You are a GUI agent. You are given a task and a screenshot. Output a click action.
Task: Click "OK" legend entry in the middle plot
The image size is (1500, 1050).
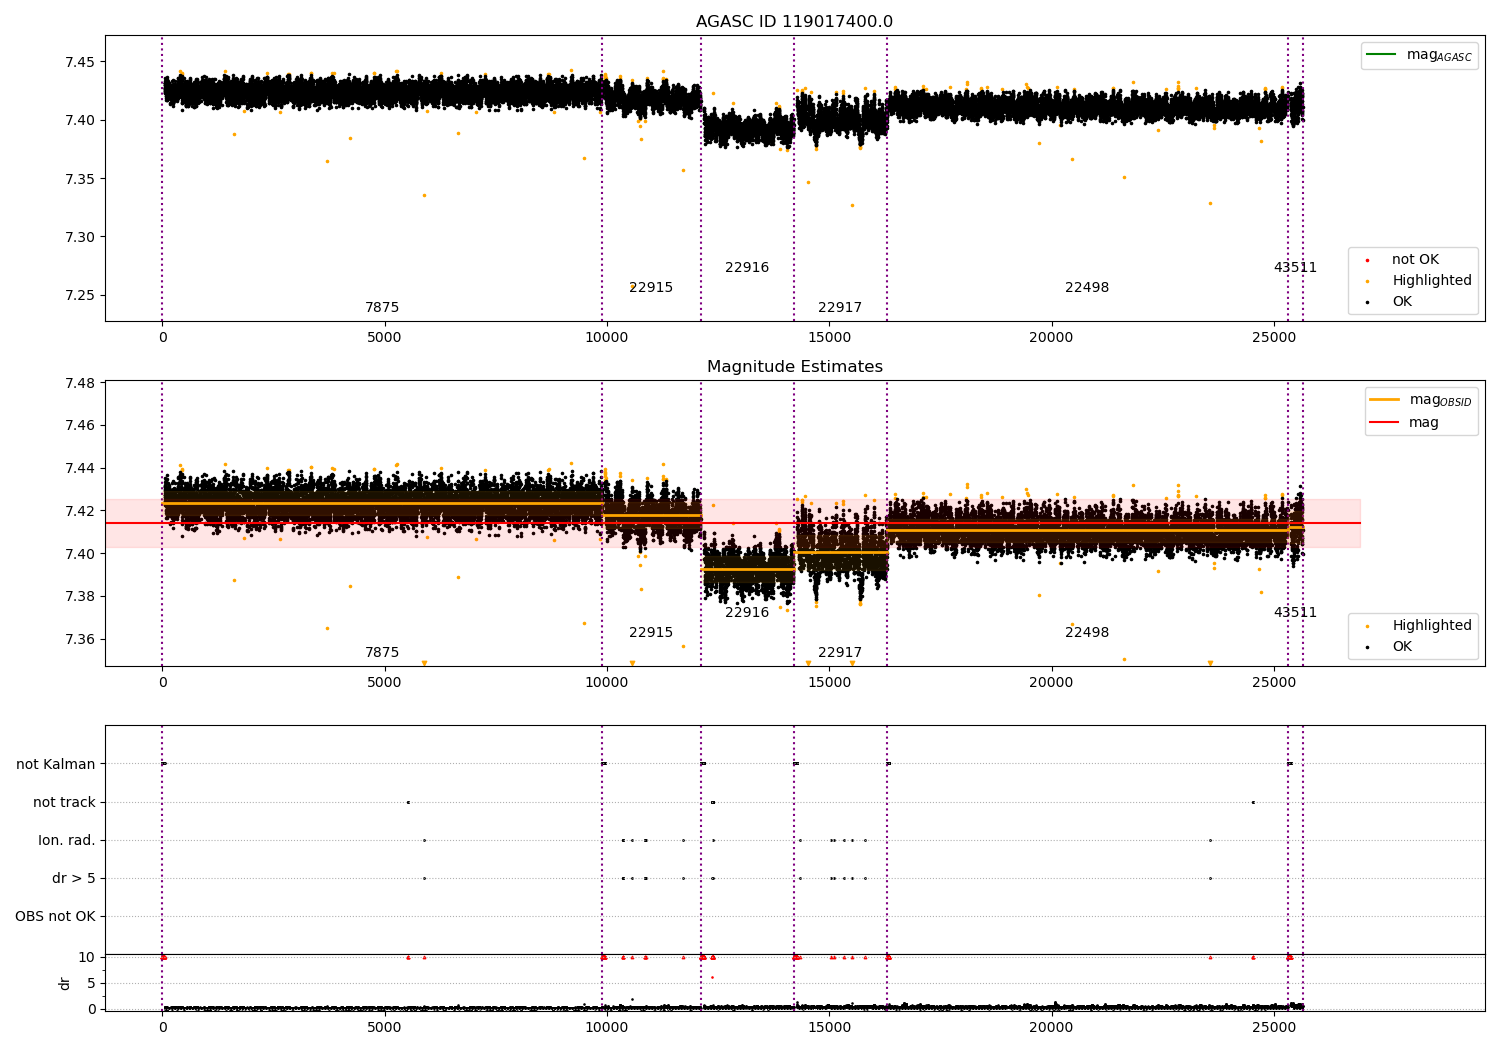(x=1402, y=647)
